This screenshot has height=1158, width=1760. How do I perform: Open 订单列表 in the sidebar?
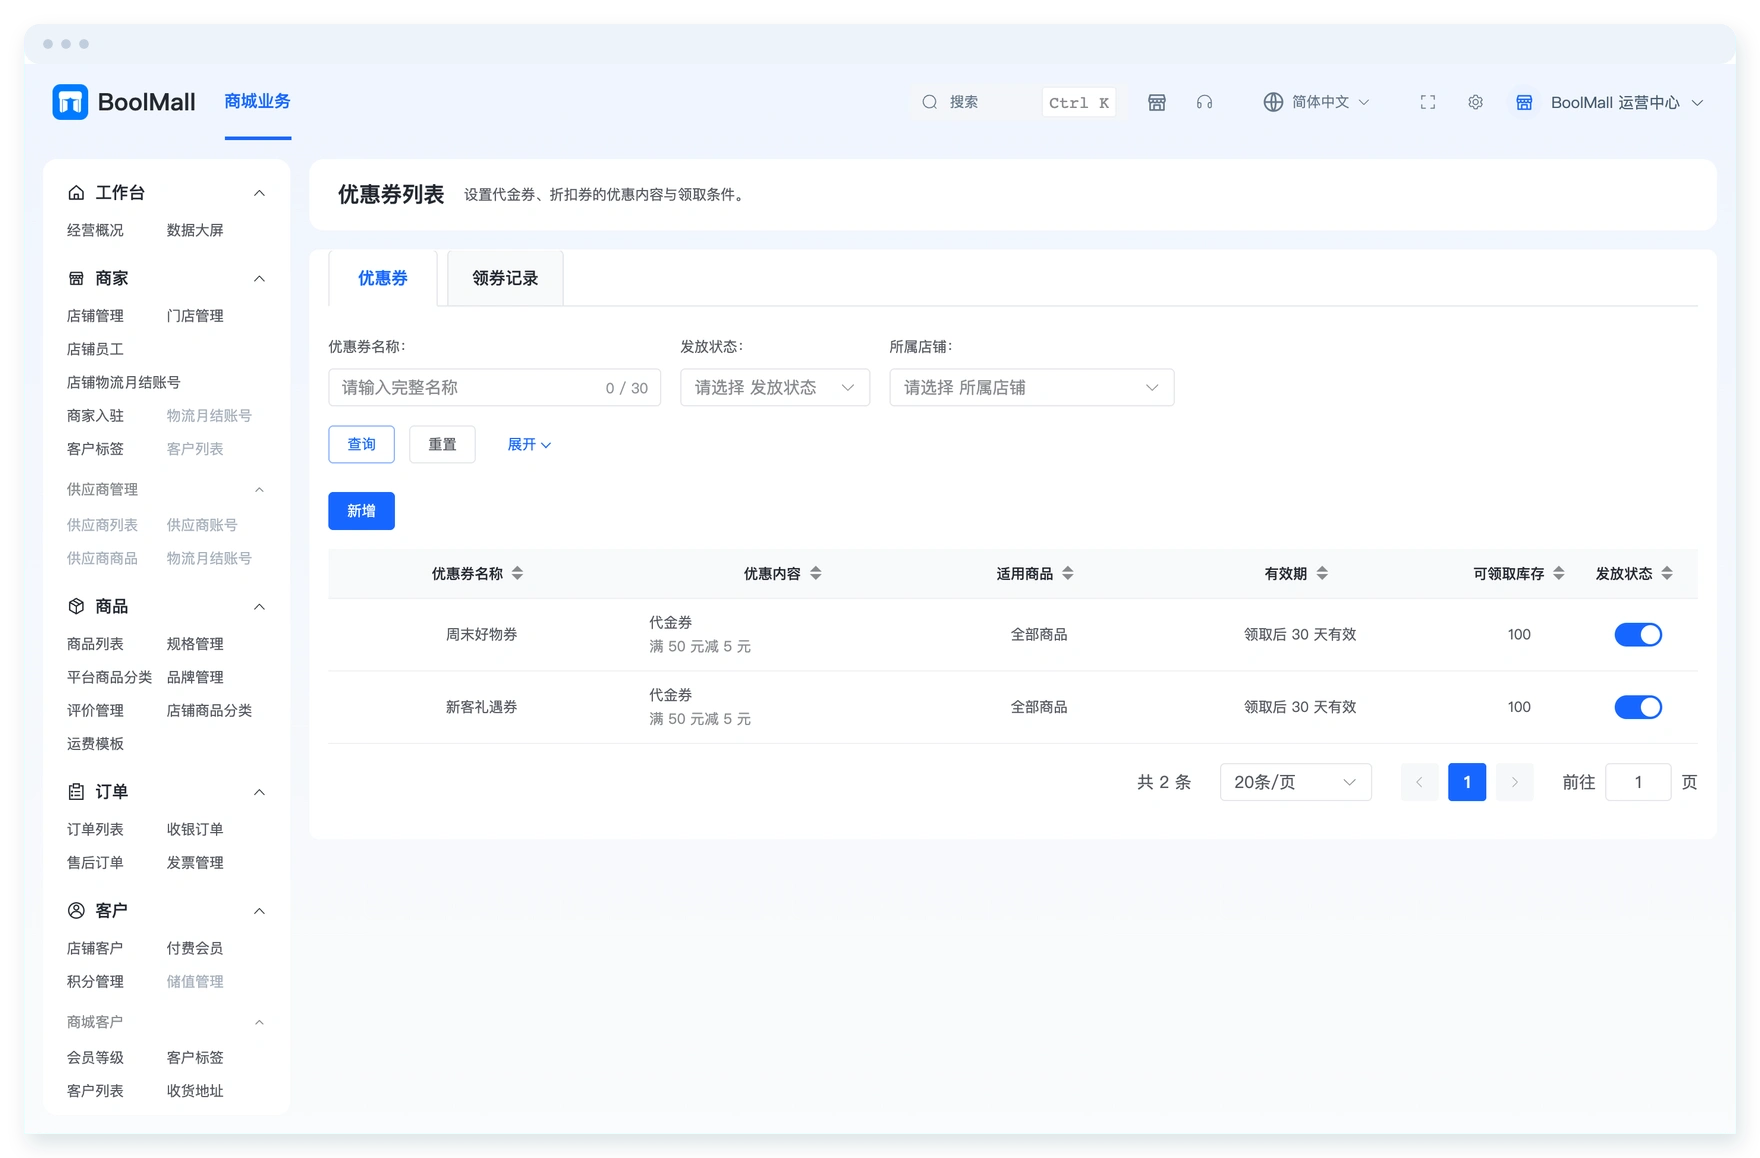(x=95, y=829)
